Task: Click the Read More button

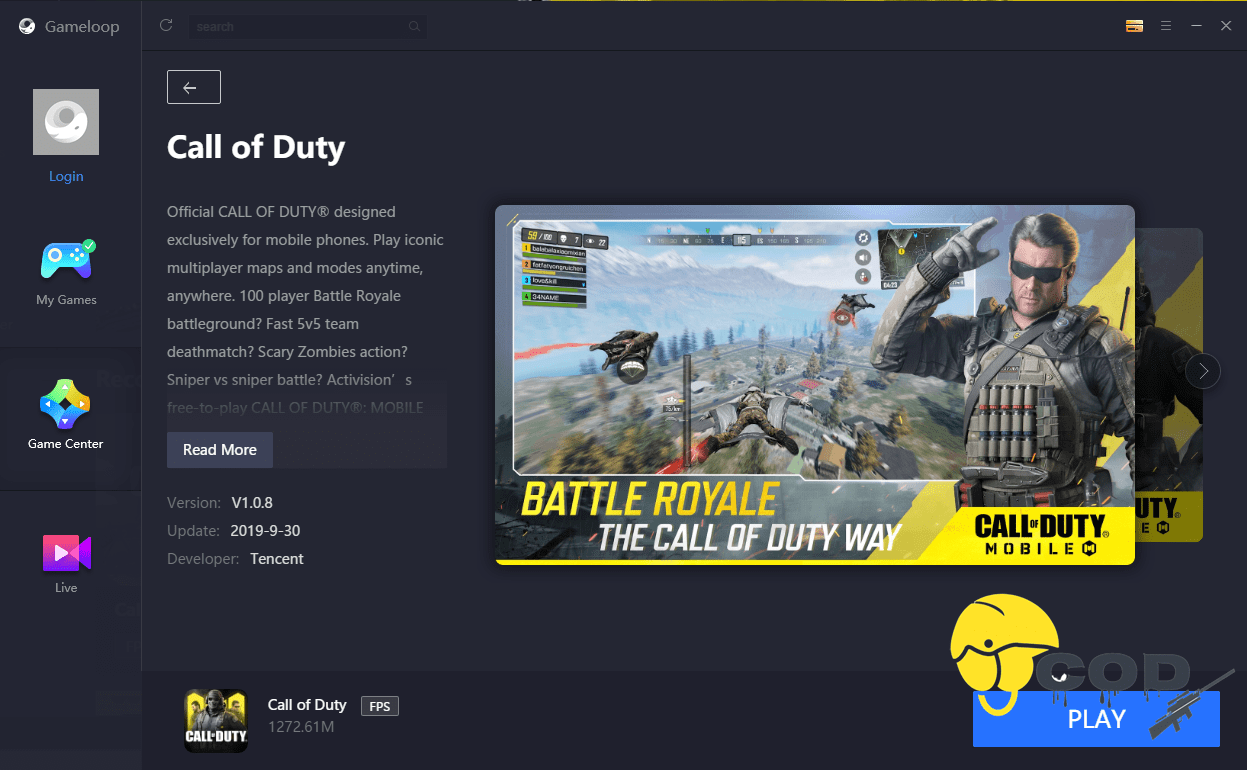Action: coord(220,450)
